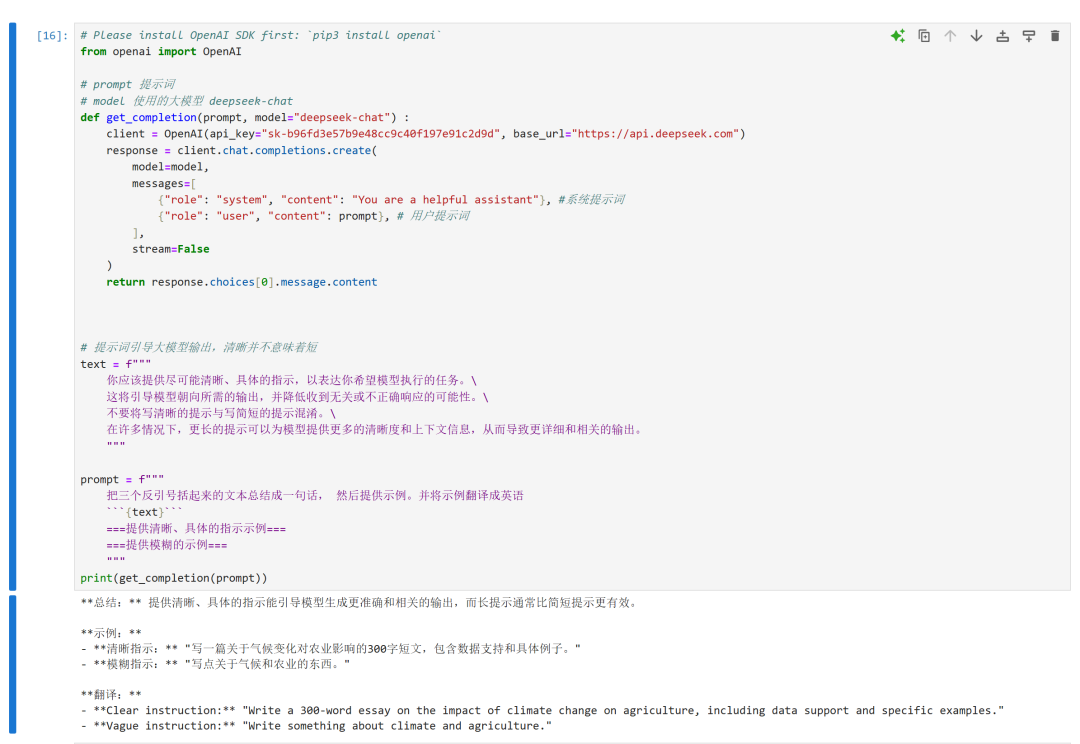Image resolution: width=1080 pixels, height=744 pixels.
Task: Insert a cell below using toolbar icon
Action: pos(1029,36)
